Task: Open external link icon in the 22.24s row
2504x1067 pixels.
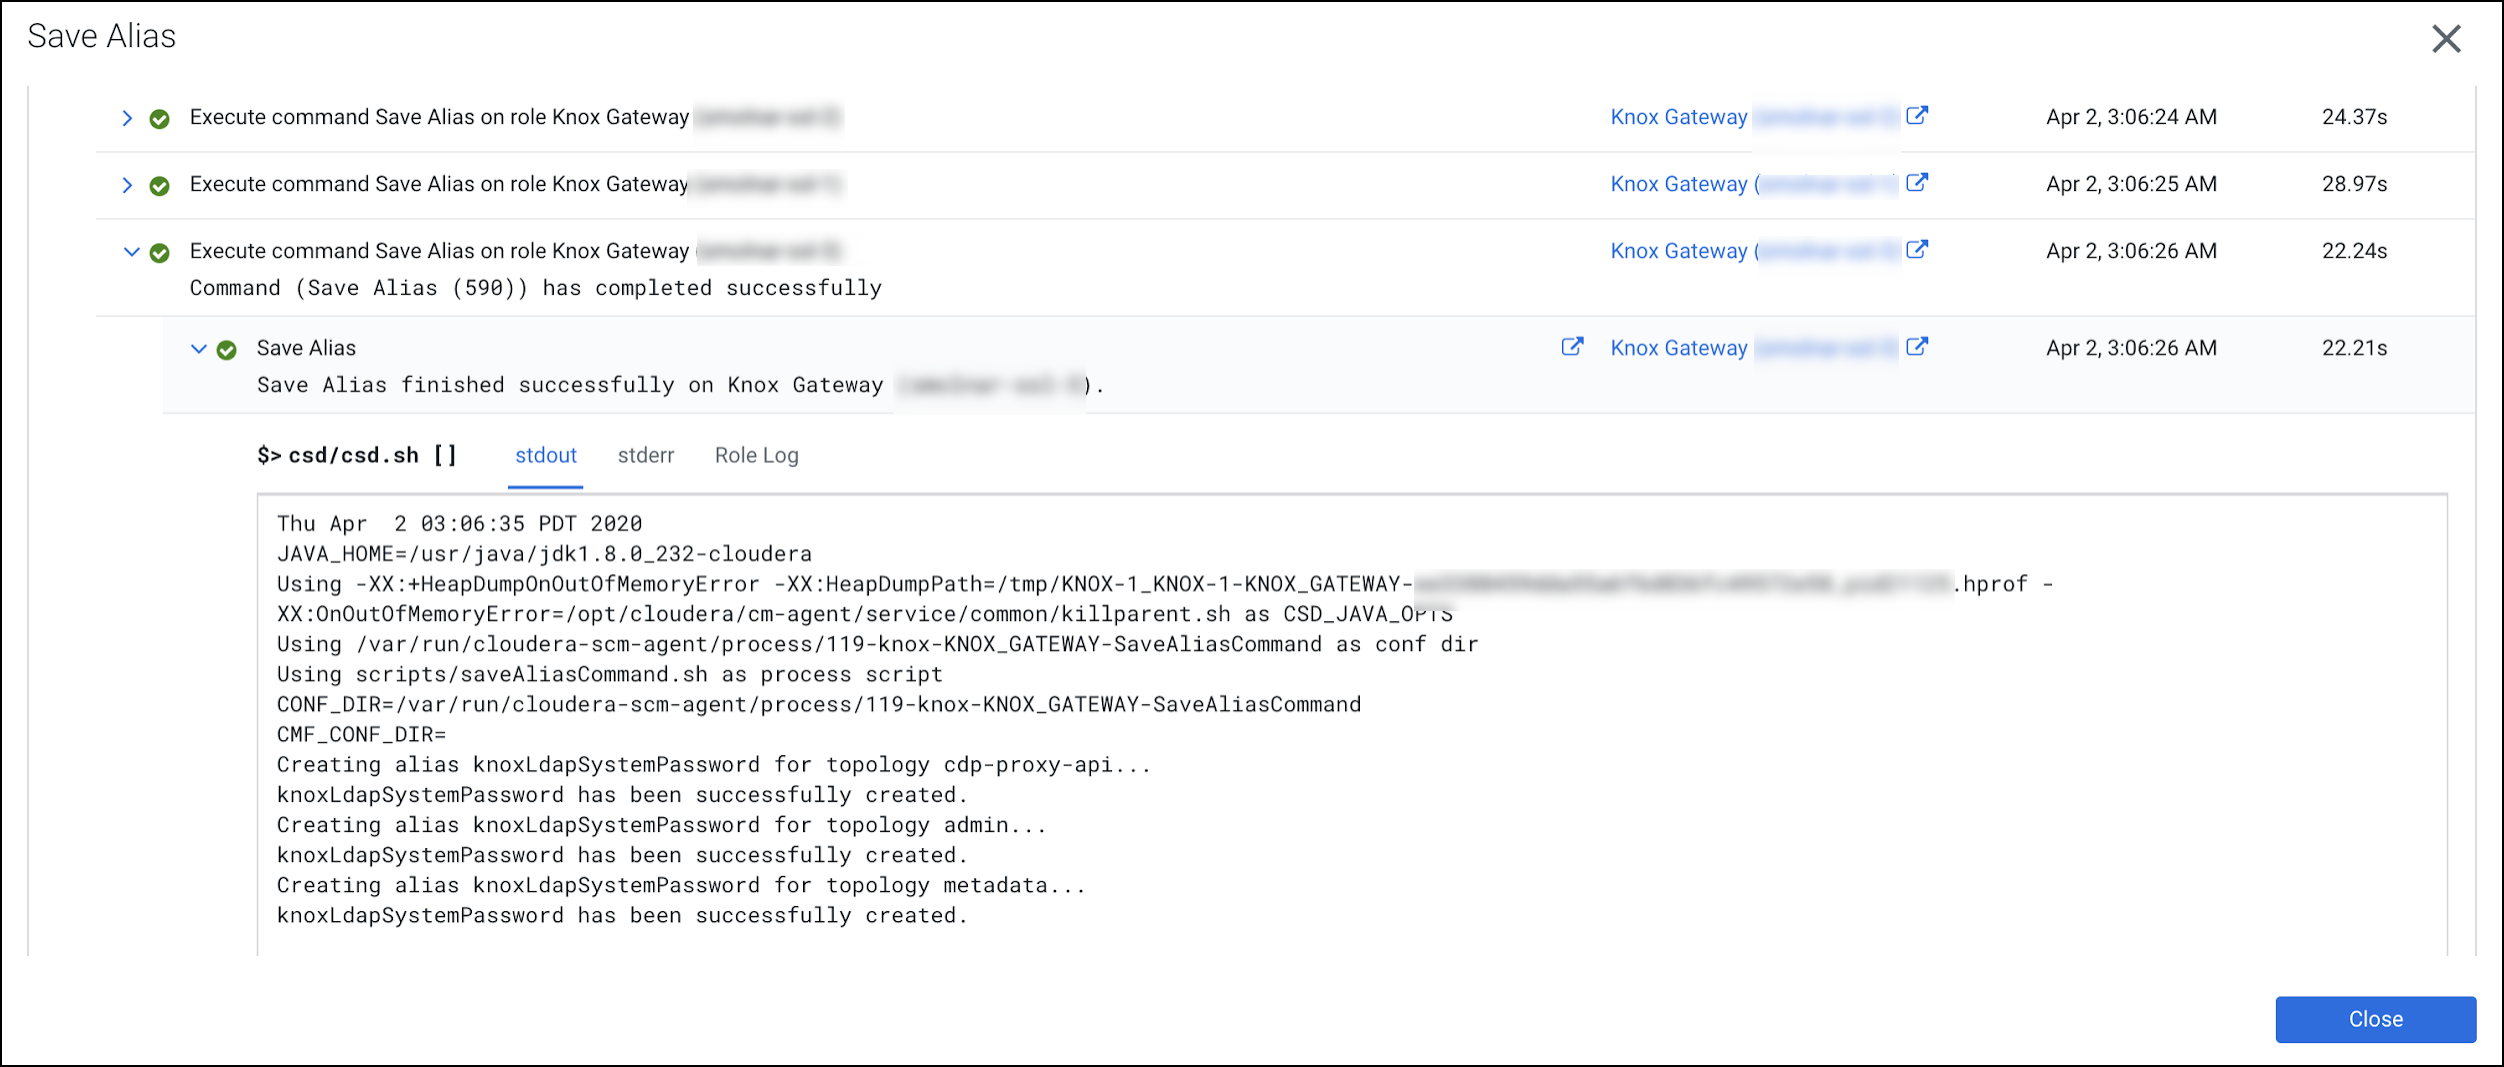Action: tap(1916, 250)
